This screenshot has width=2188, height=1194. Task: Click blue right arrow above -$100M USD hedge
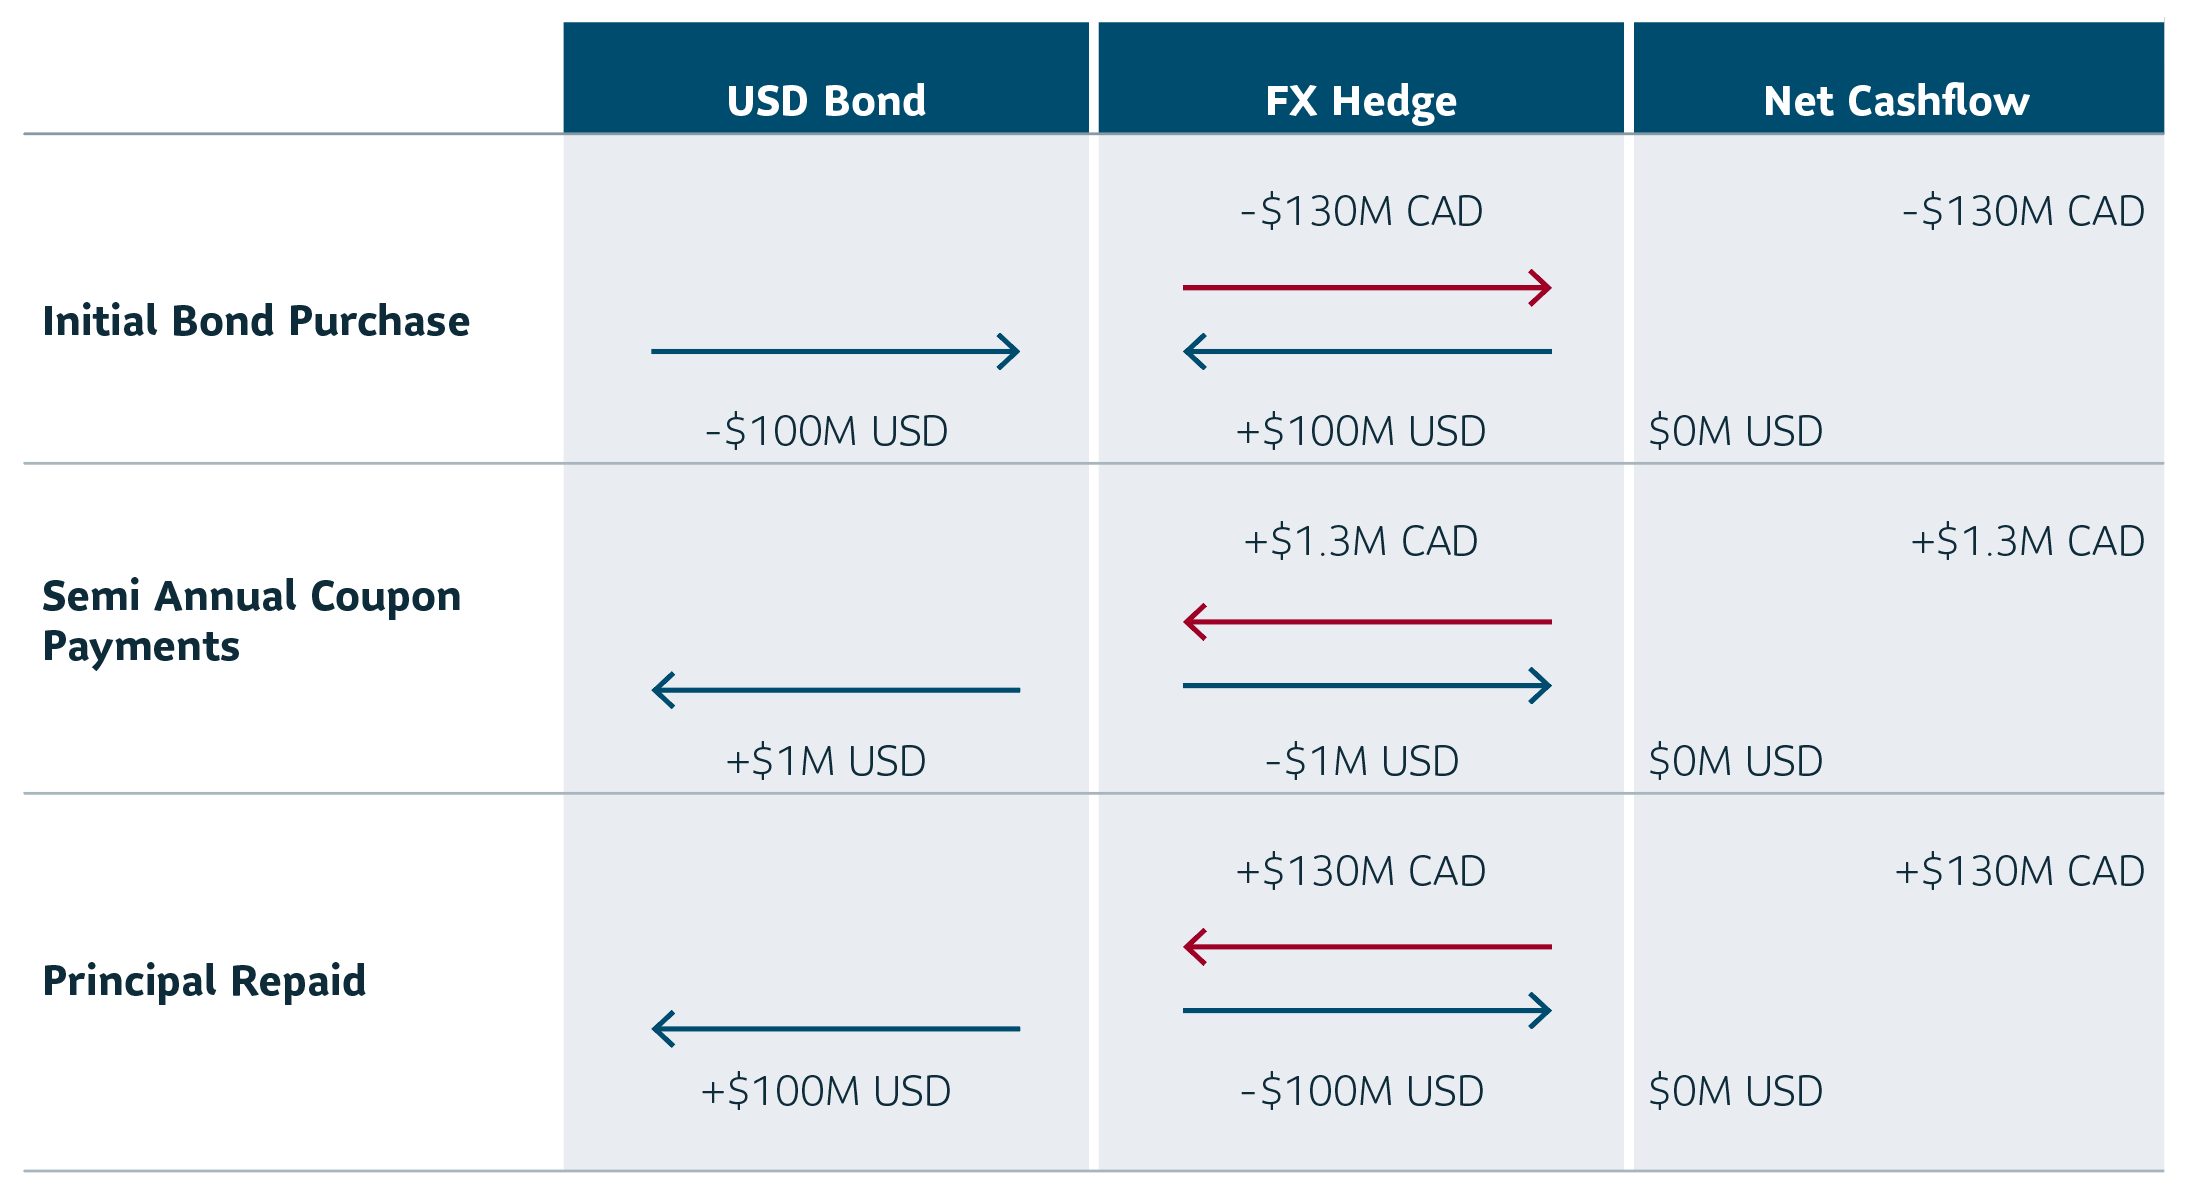[1367, 1011]
